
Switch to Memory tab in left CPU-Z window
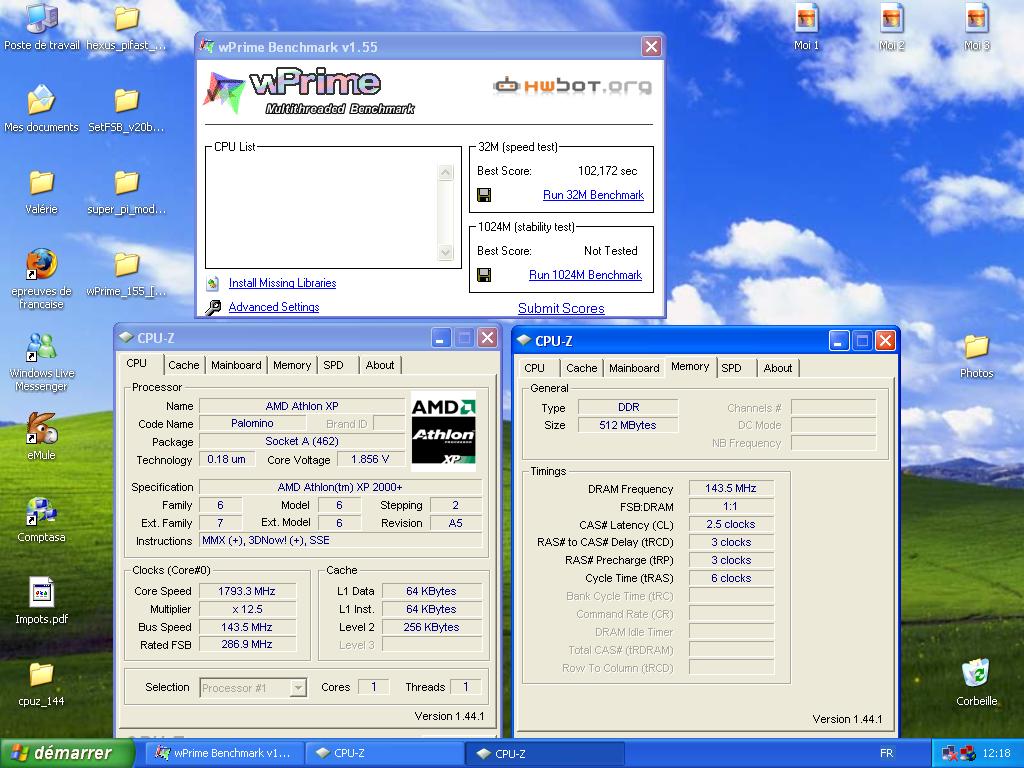(292, 365)
